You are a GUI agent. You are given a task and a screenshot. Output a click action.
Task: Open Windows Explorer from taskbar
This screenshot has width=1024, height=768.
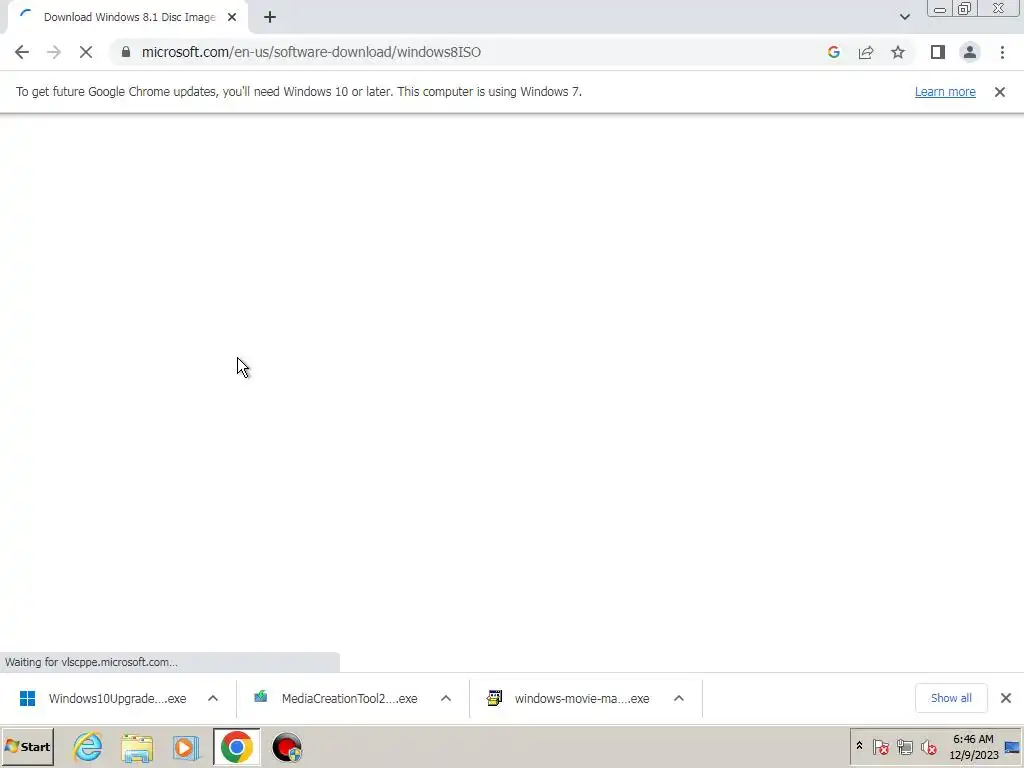(x=137, y=747)
